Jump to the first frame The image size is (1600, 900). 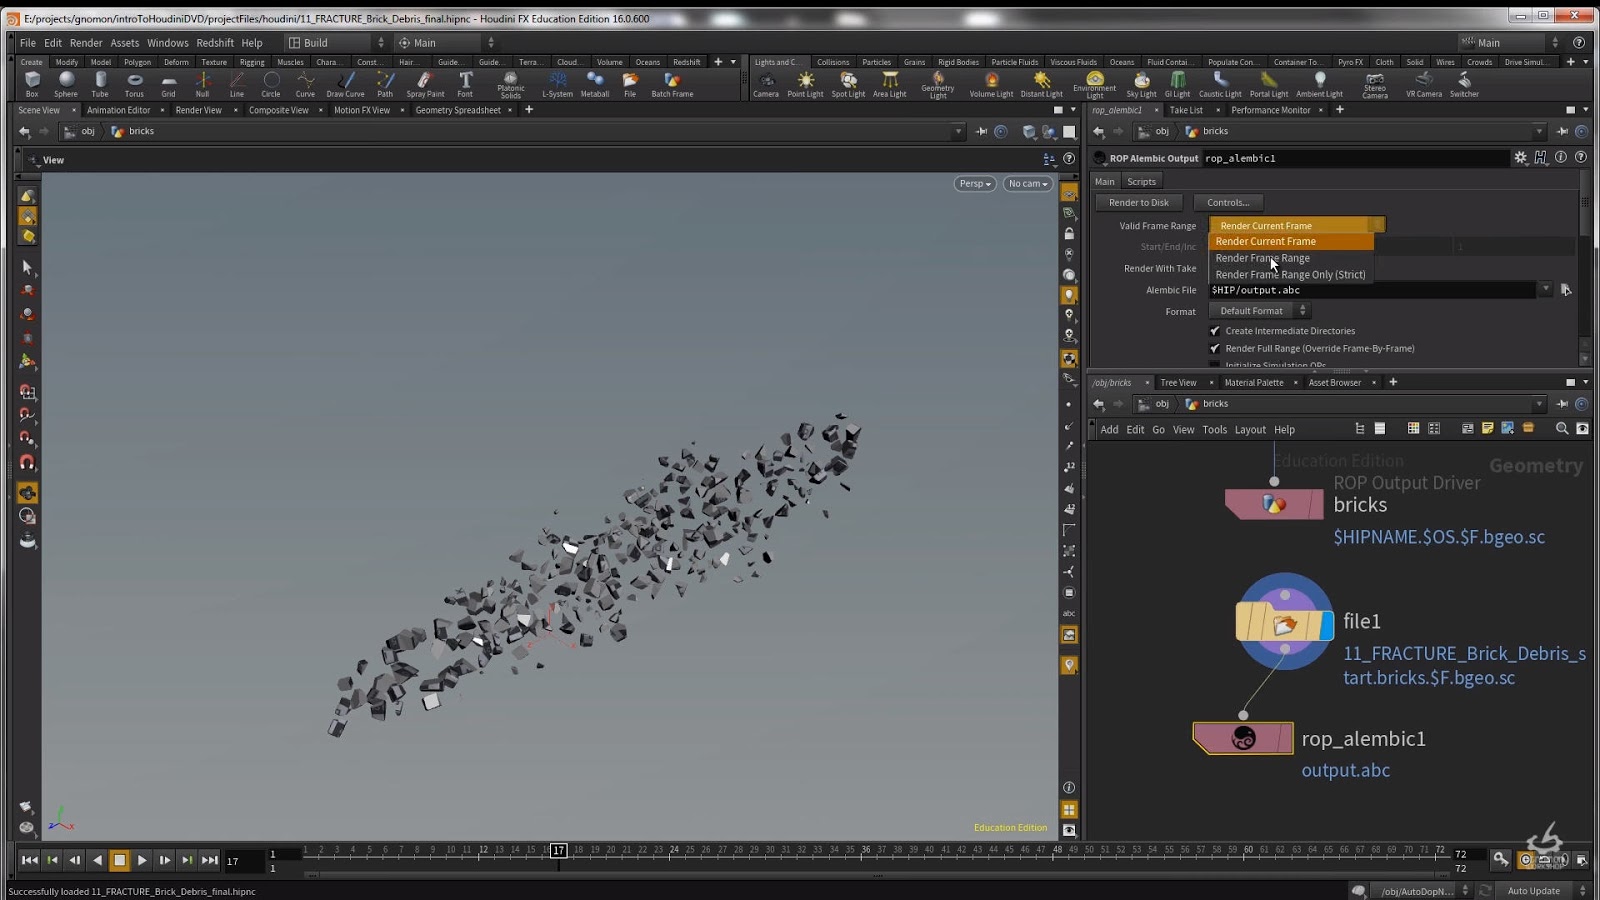pyautogui.click(x=29, y=860)
